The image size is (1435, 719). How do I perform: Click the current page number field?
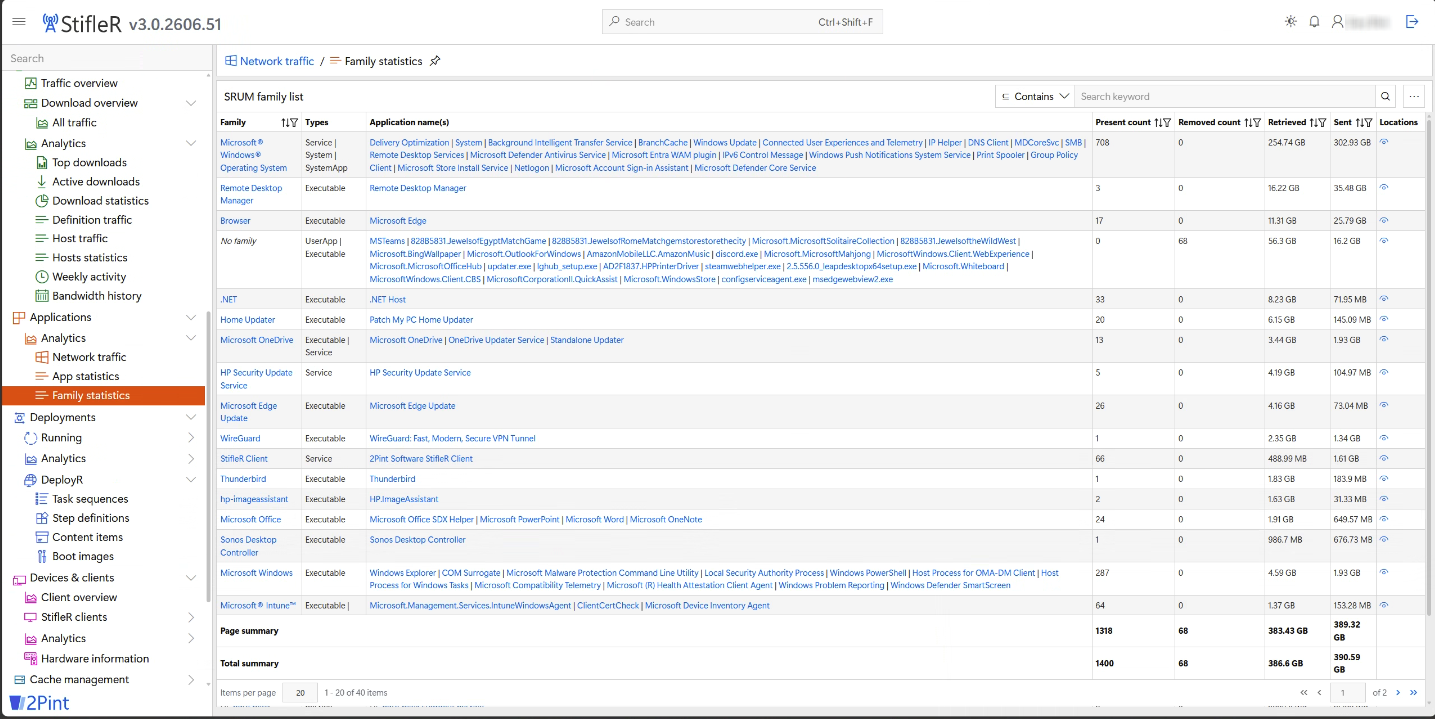(1348, 692)
